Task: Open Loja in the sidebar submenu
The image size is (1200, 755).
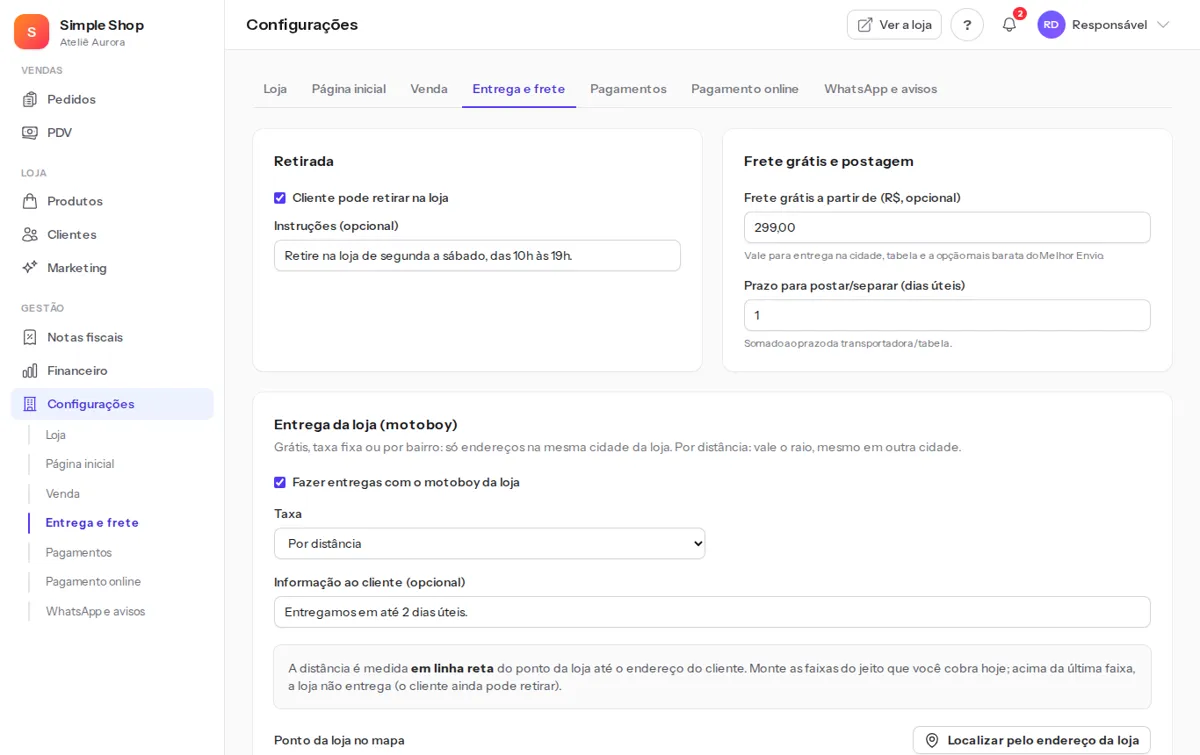Action: [56, 435]
